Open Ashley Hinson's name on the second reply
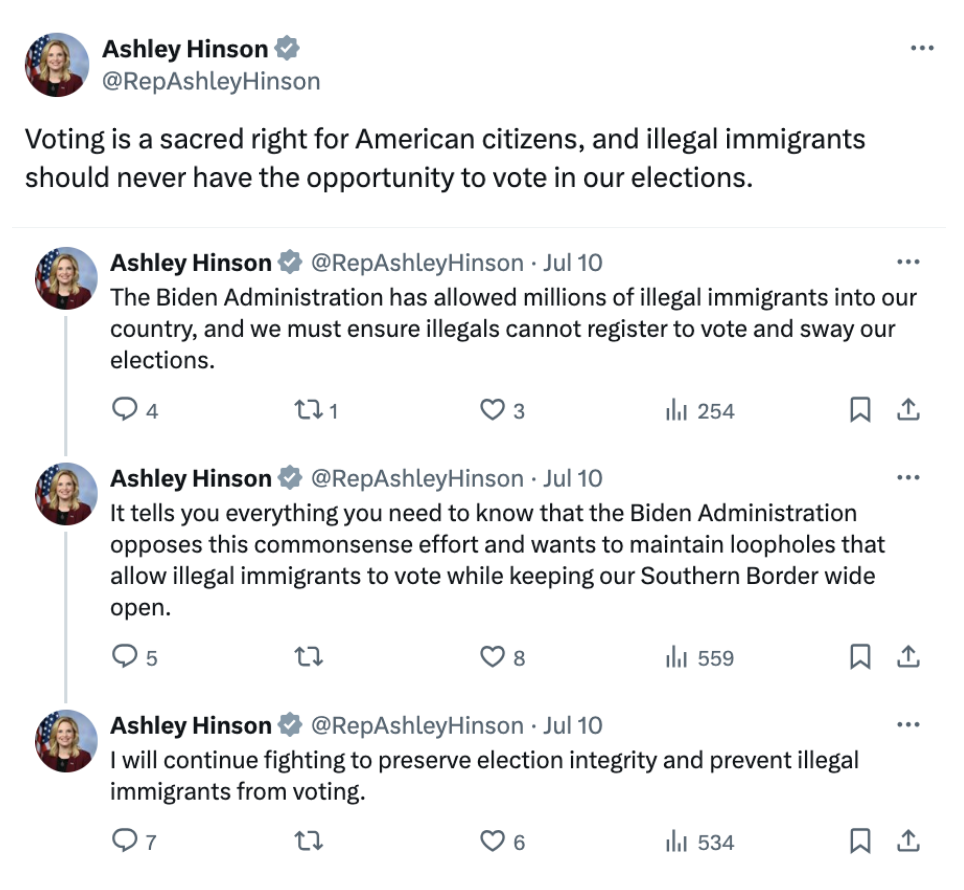The image size is (964, 890). coord(190,479)
